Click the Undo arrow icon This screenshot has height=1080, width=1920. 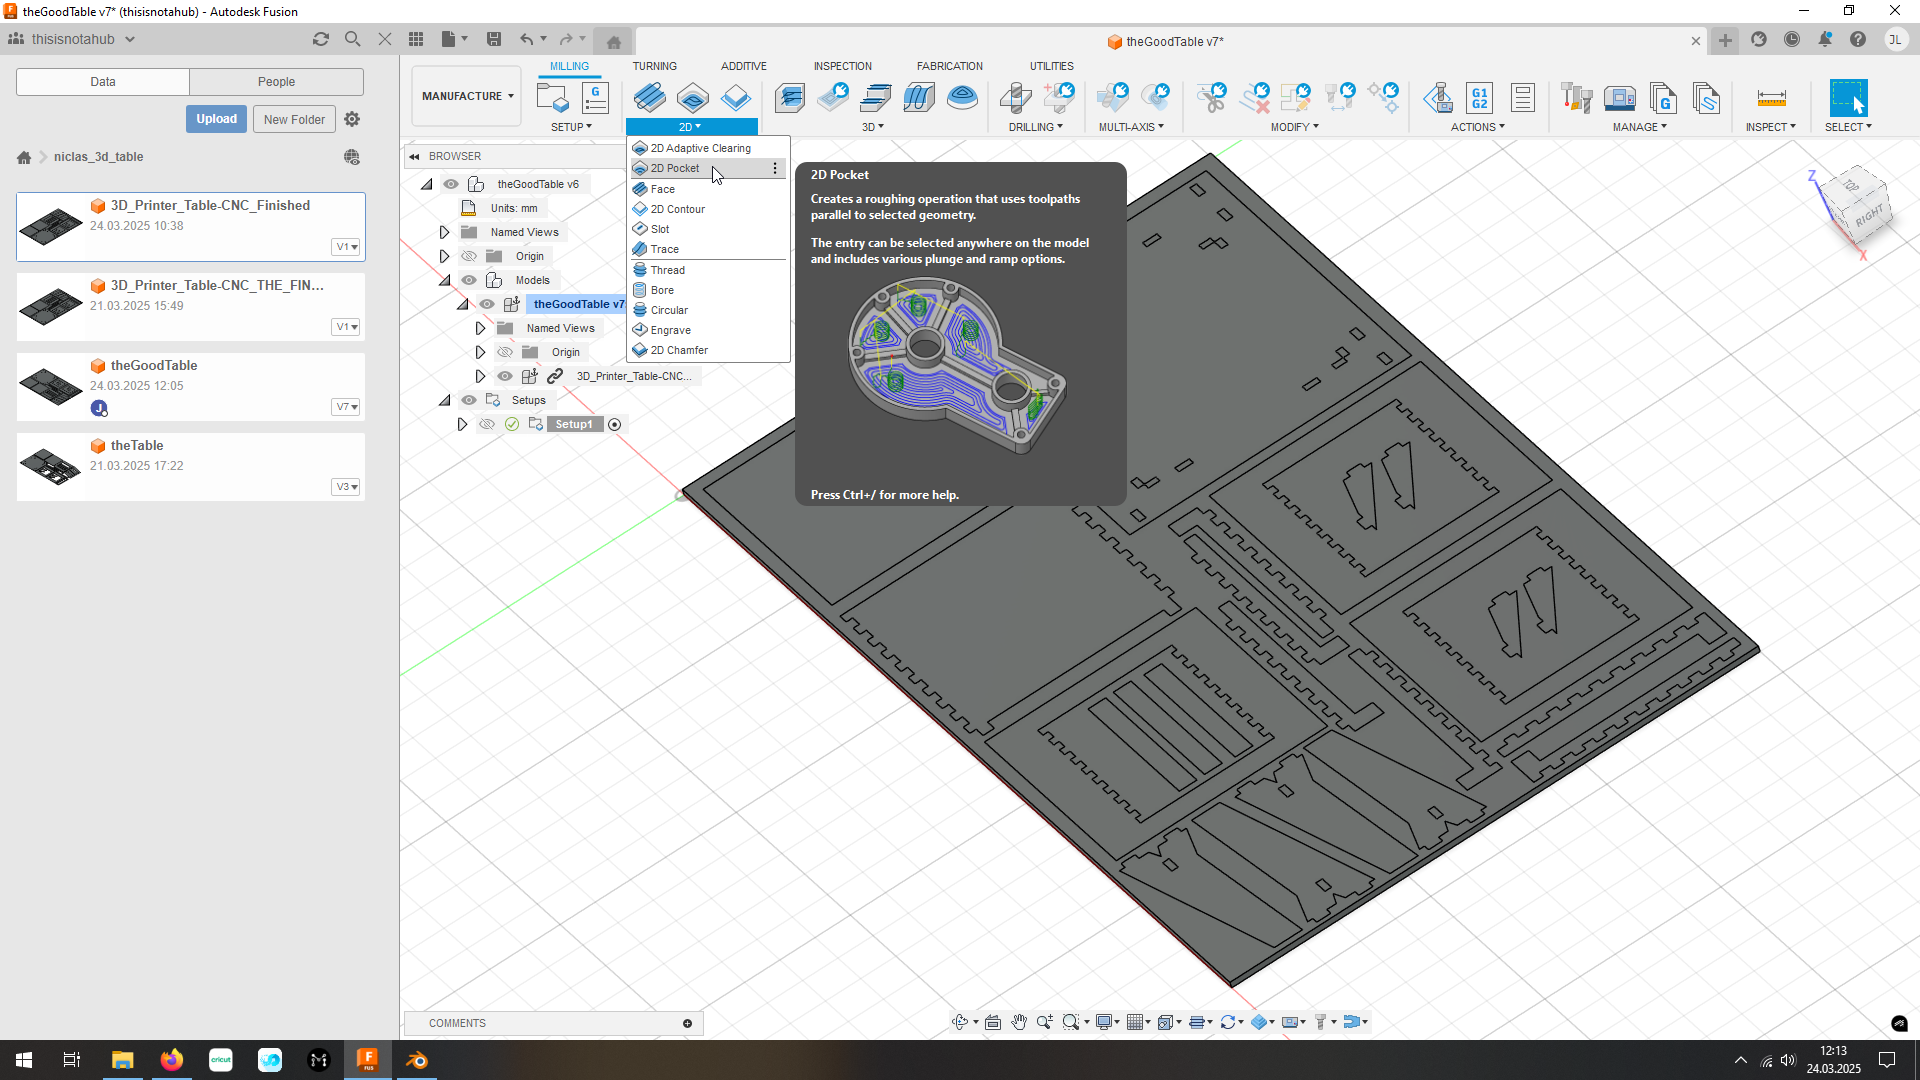pos(526,39)
